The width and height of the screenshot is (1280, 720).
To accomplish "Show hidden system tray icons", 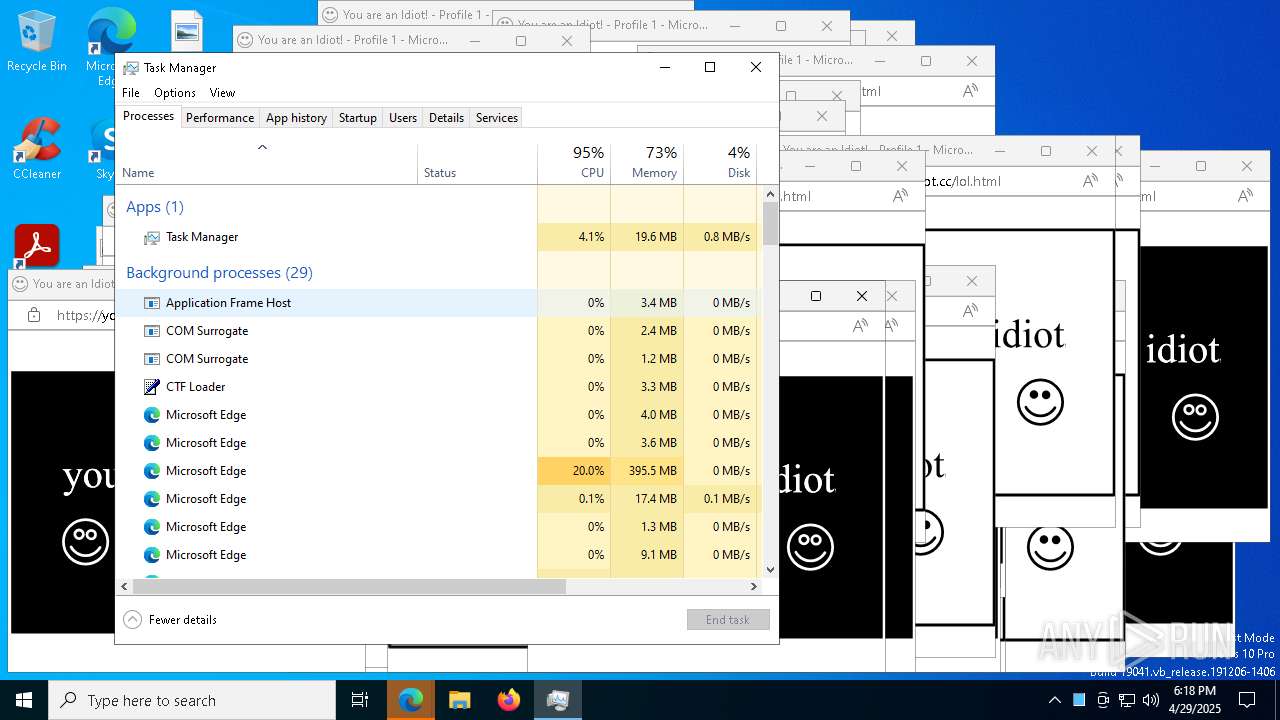I will 1054,700.
